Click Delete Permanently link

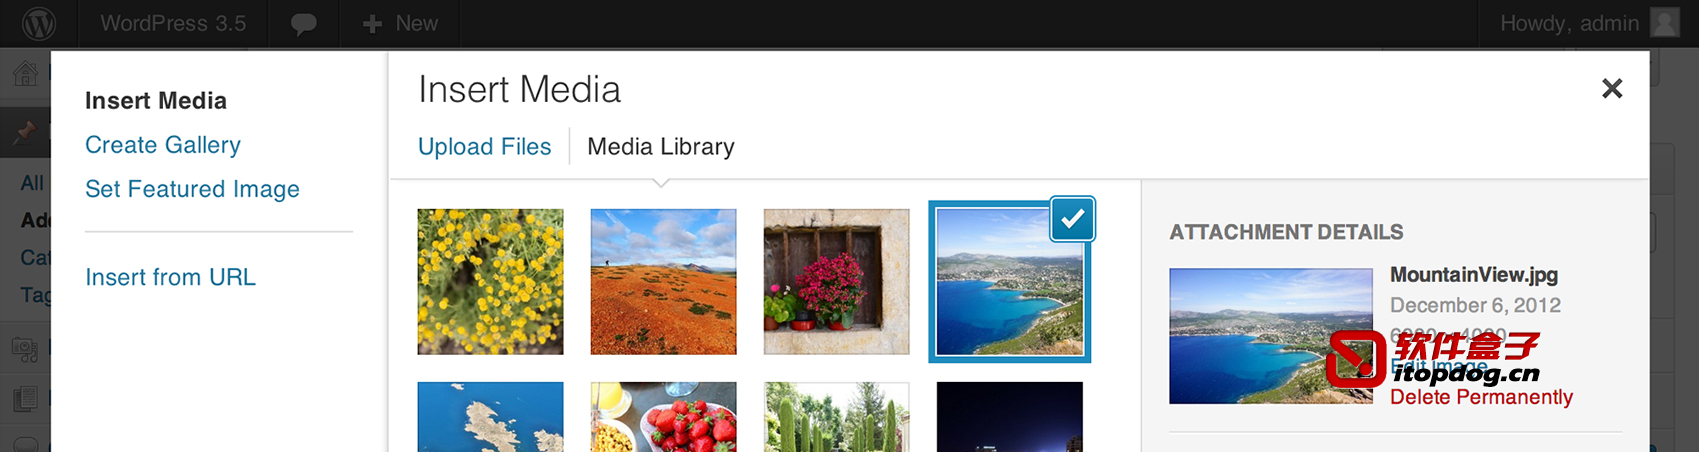click(x=1481, y=397)
